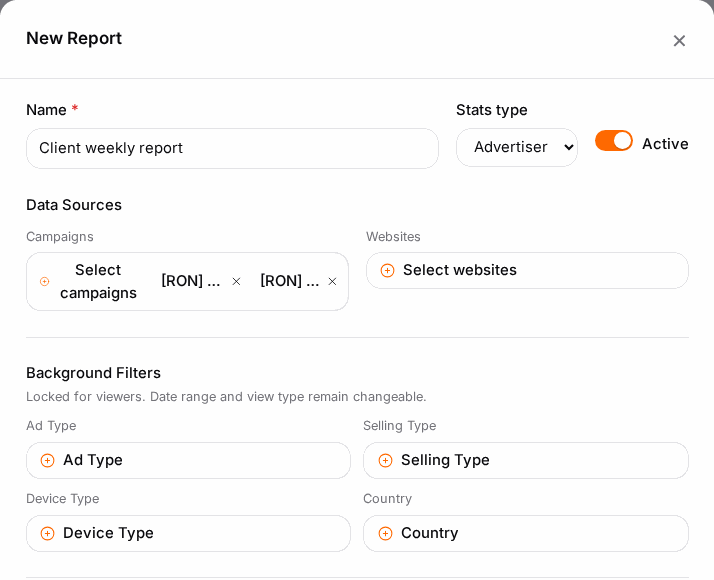The height and width of the screenshot is (580, 714).
Task: Remove the first [RON] campaign chip
Action: pyautogui.click(x=236, y=282)
